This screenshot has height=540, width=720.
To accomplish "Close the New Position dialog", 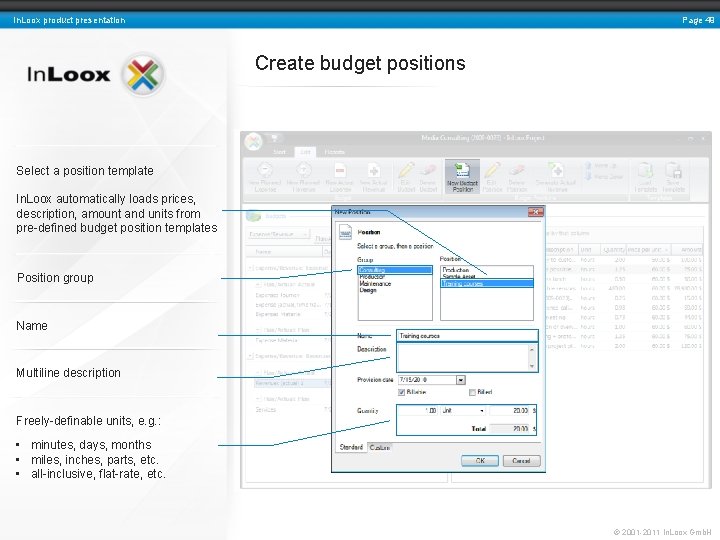I will pos(535,212).
